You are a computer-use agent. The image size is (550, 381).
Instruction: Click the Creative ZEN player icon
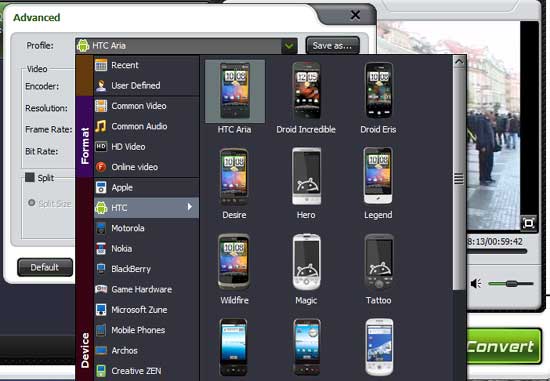point(101,370)
